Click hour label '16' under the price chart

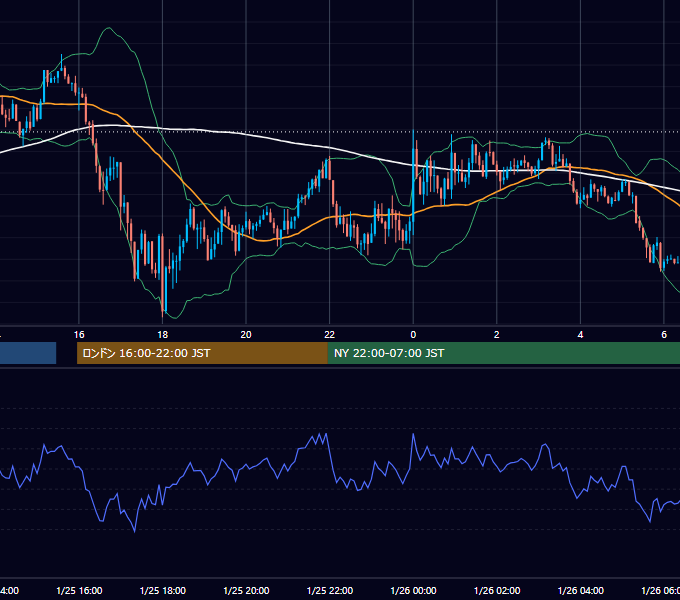tap(79, 335)
